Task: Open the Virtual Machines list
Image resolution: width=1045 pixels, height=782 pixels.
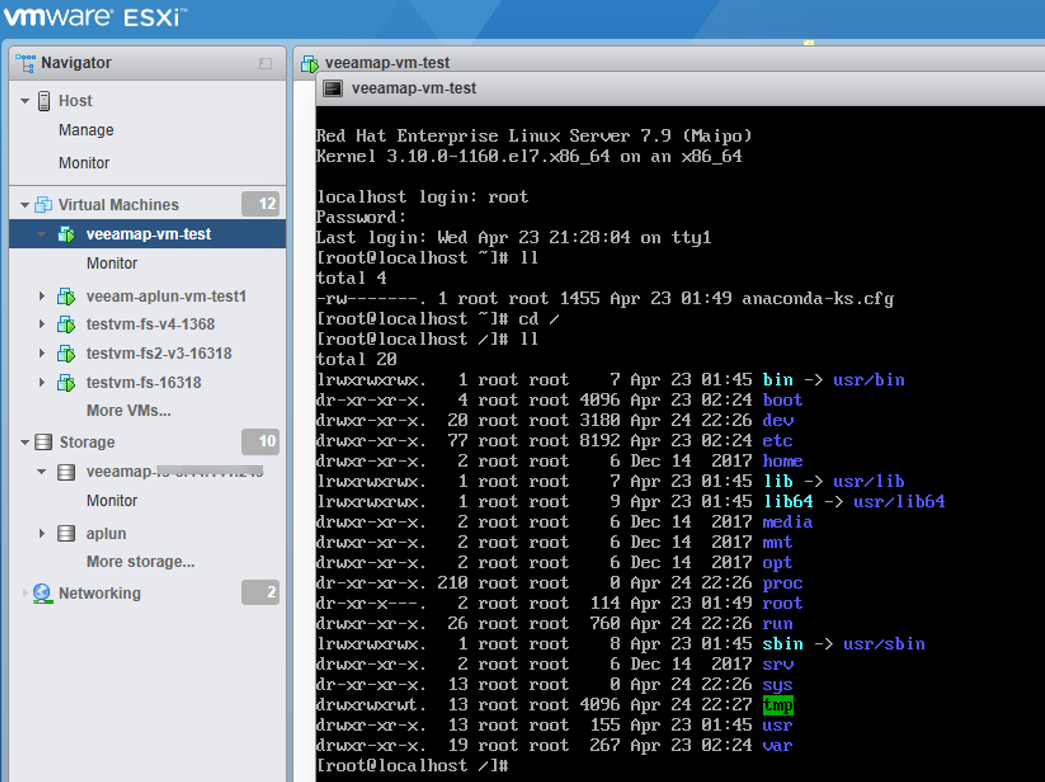Action: click(x=119, y=205)
